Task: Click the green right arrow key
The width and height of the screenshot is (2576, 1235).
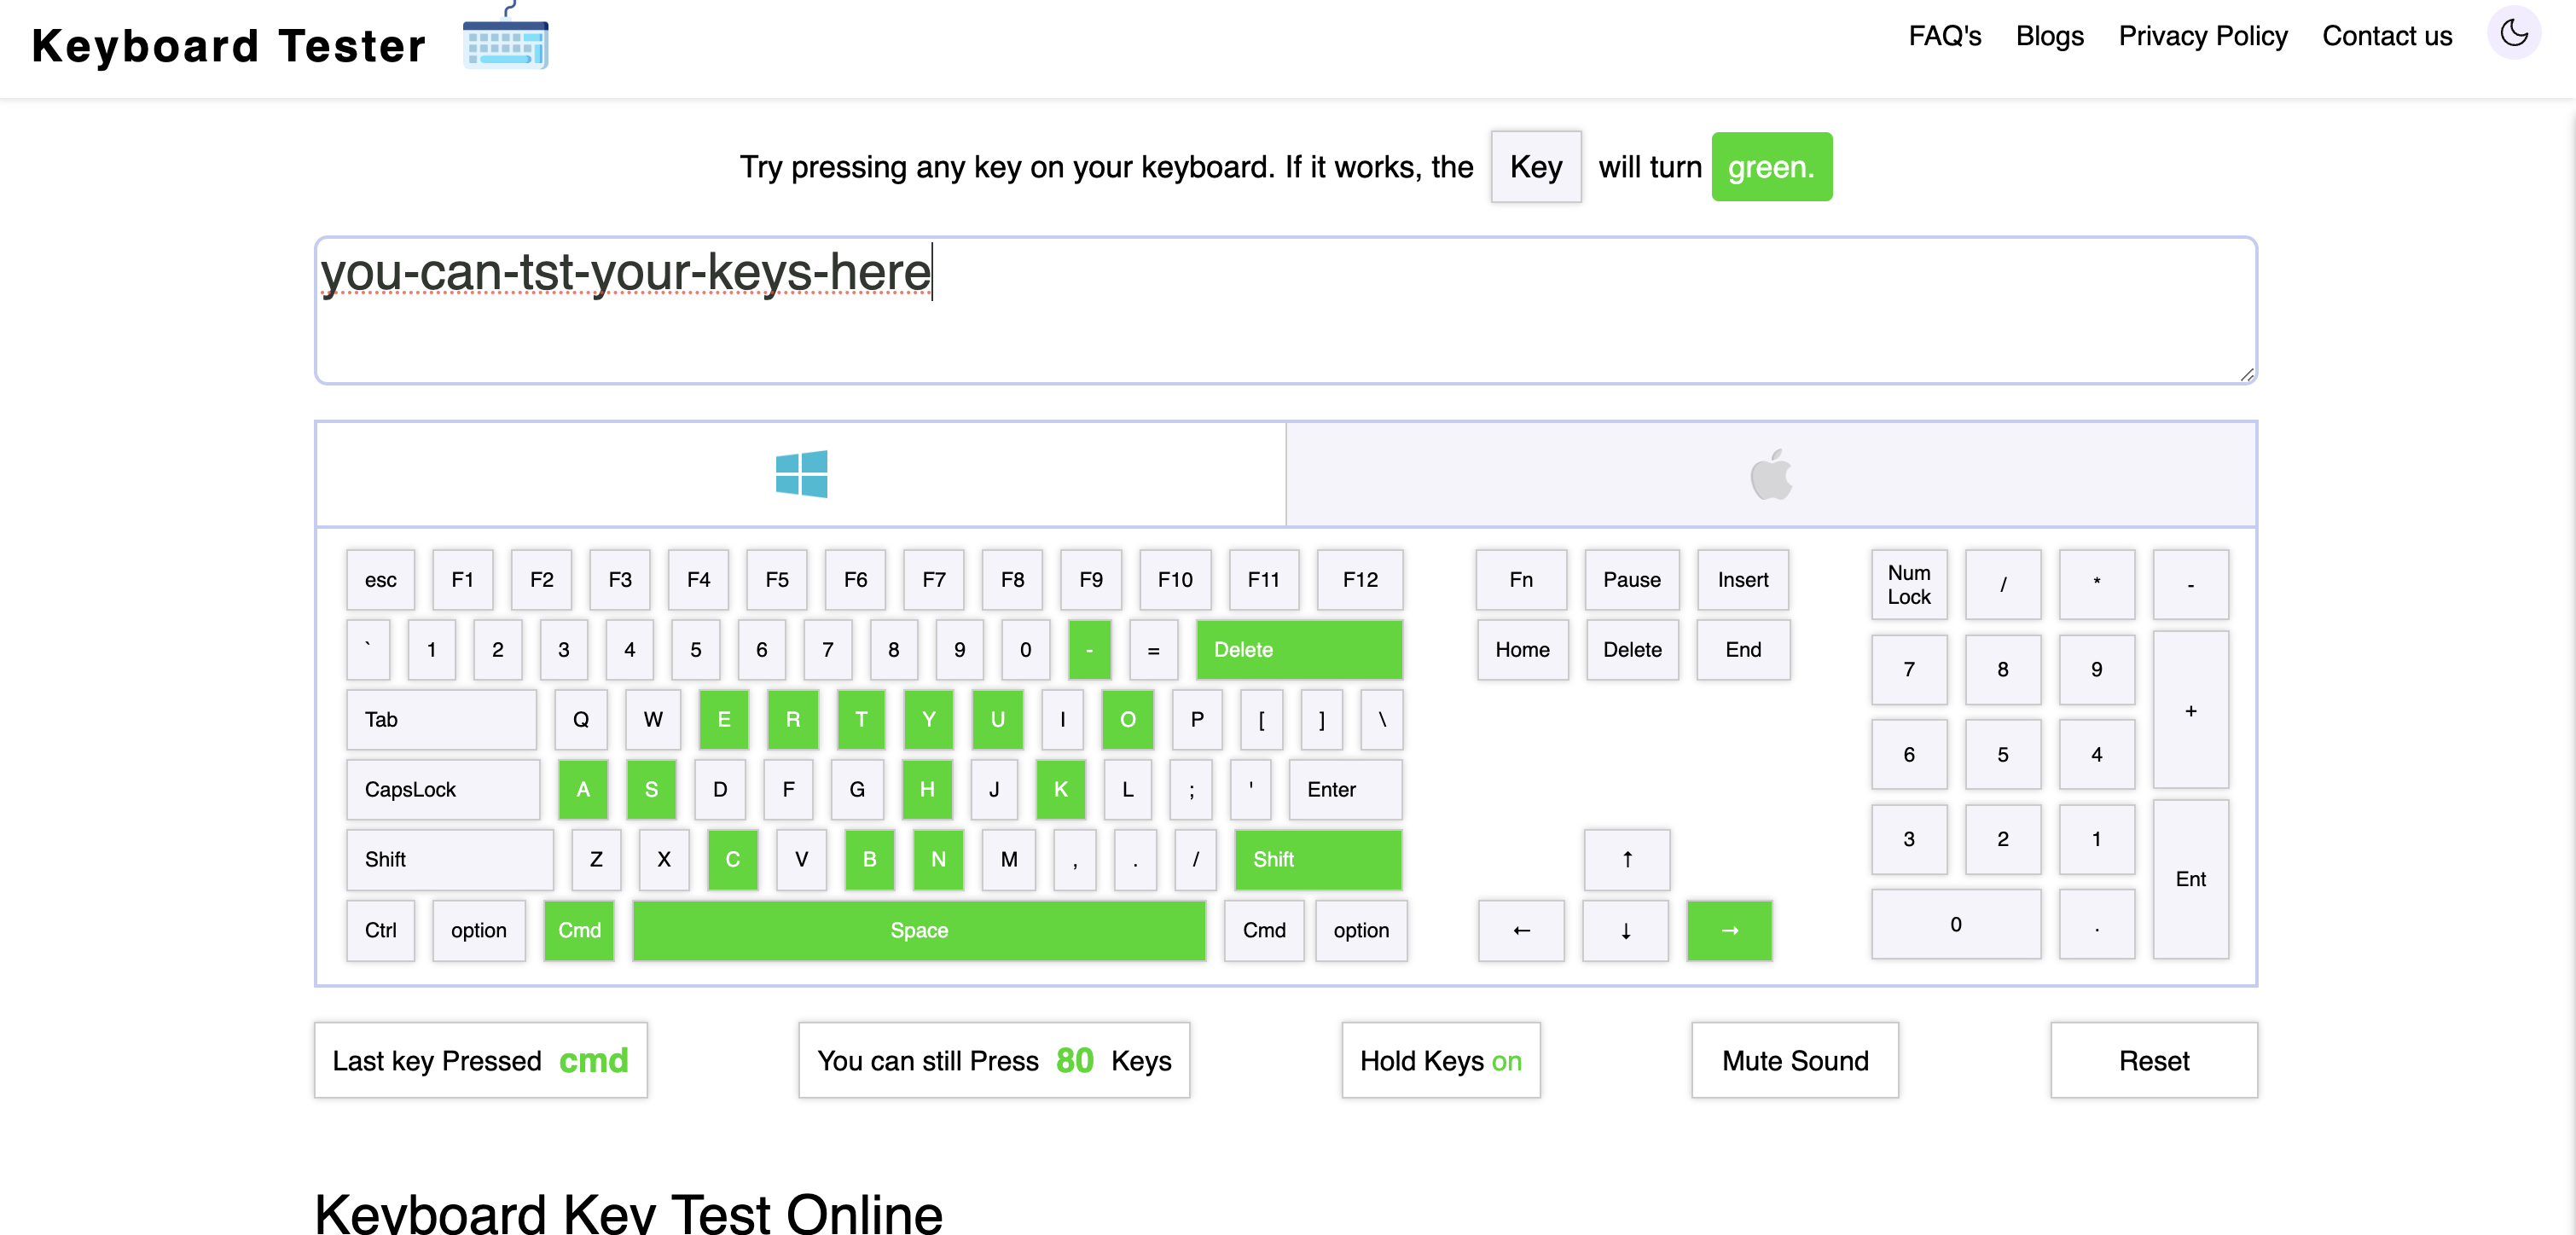Action: pos(1729,931)
